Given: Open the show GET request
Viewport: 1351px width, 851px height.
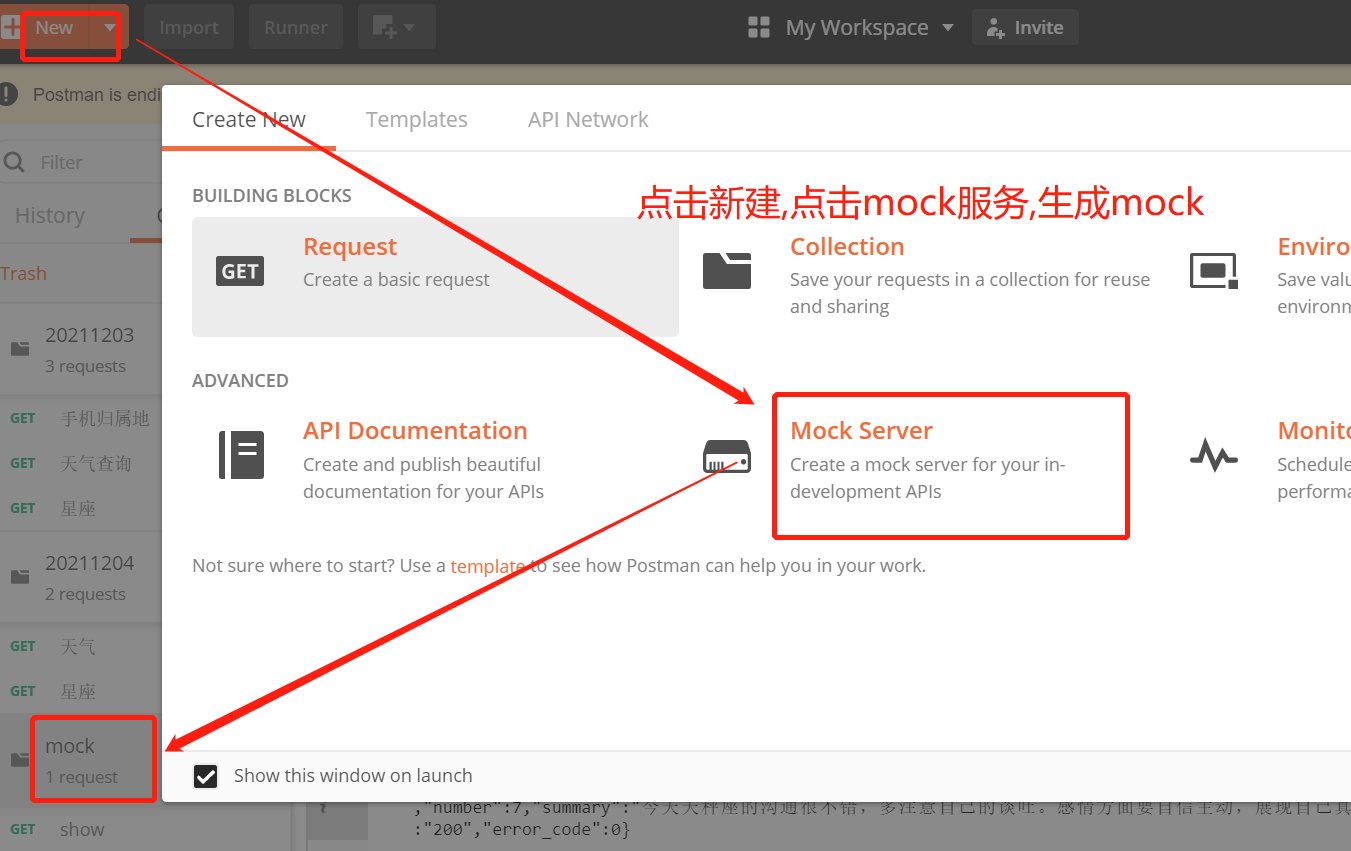Looking at the screenshot, I should (x=82, y=829).
